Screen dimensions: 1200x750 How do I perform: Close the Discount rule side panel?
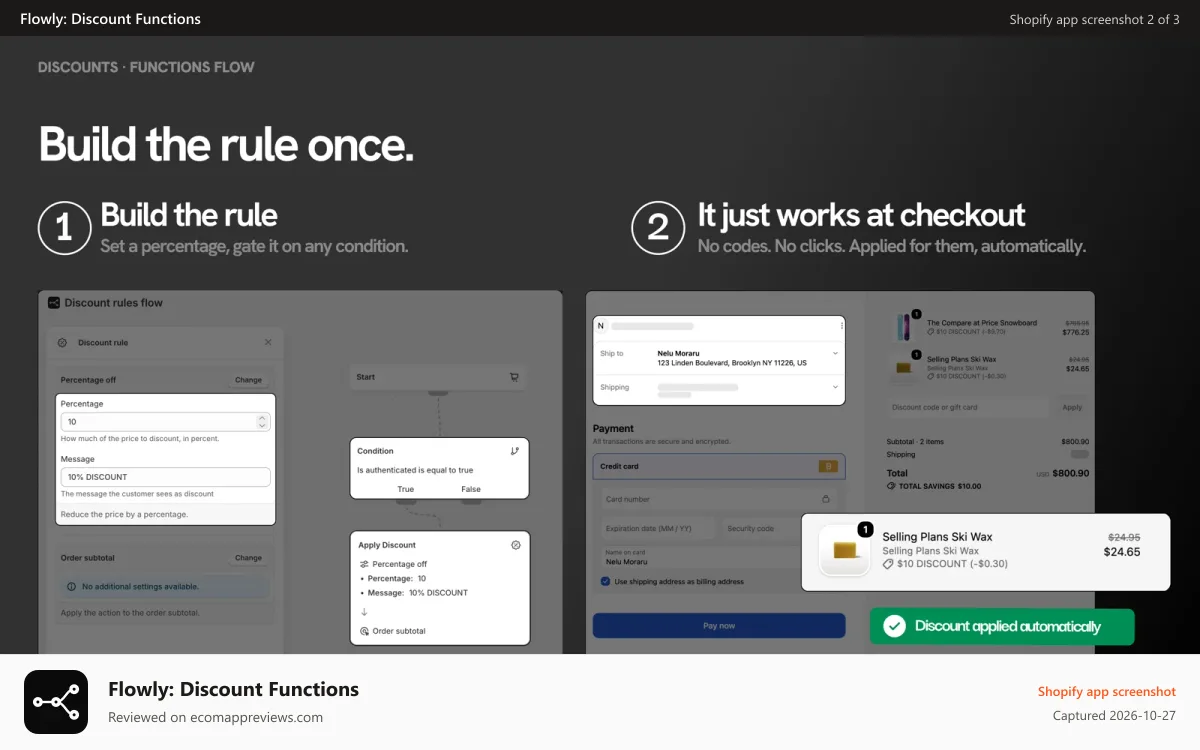click(x=268, y=342)
